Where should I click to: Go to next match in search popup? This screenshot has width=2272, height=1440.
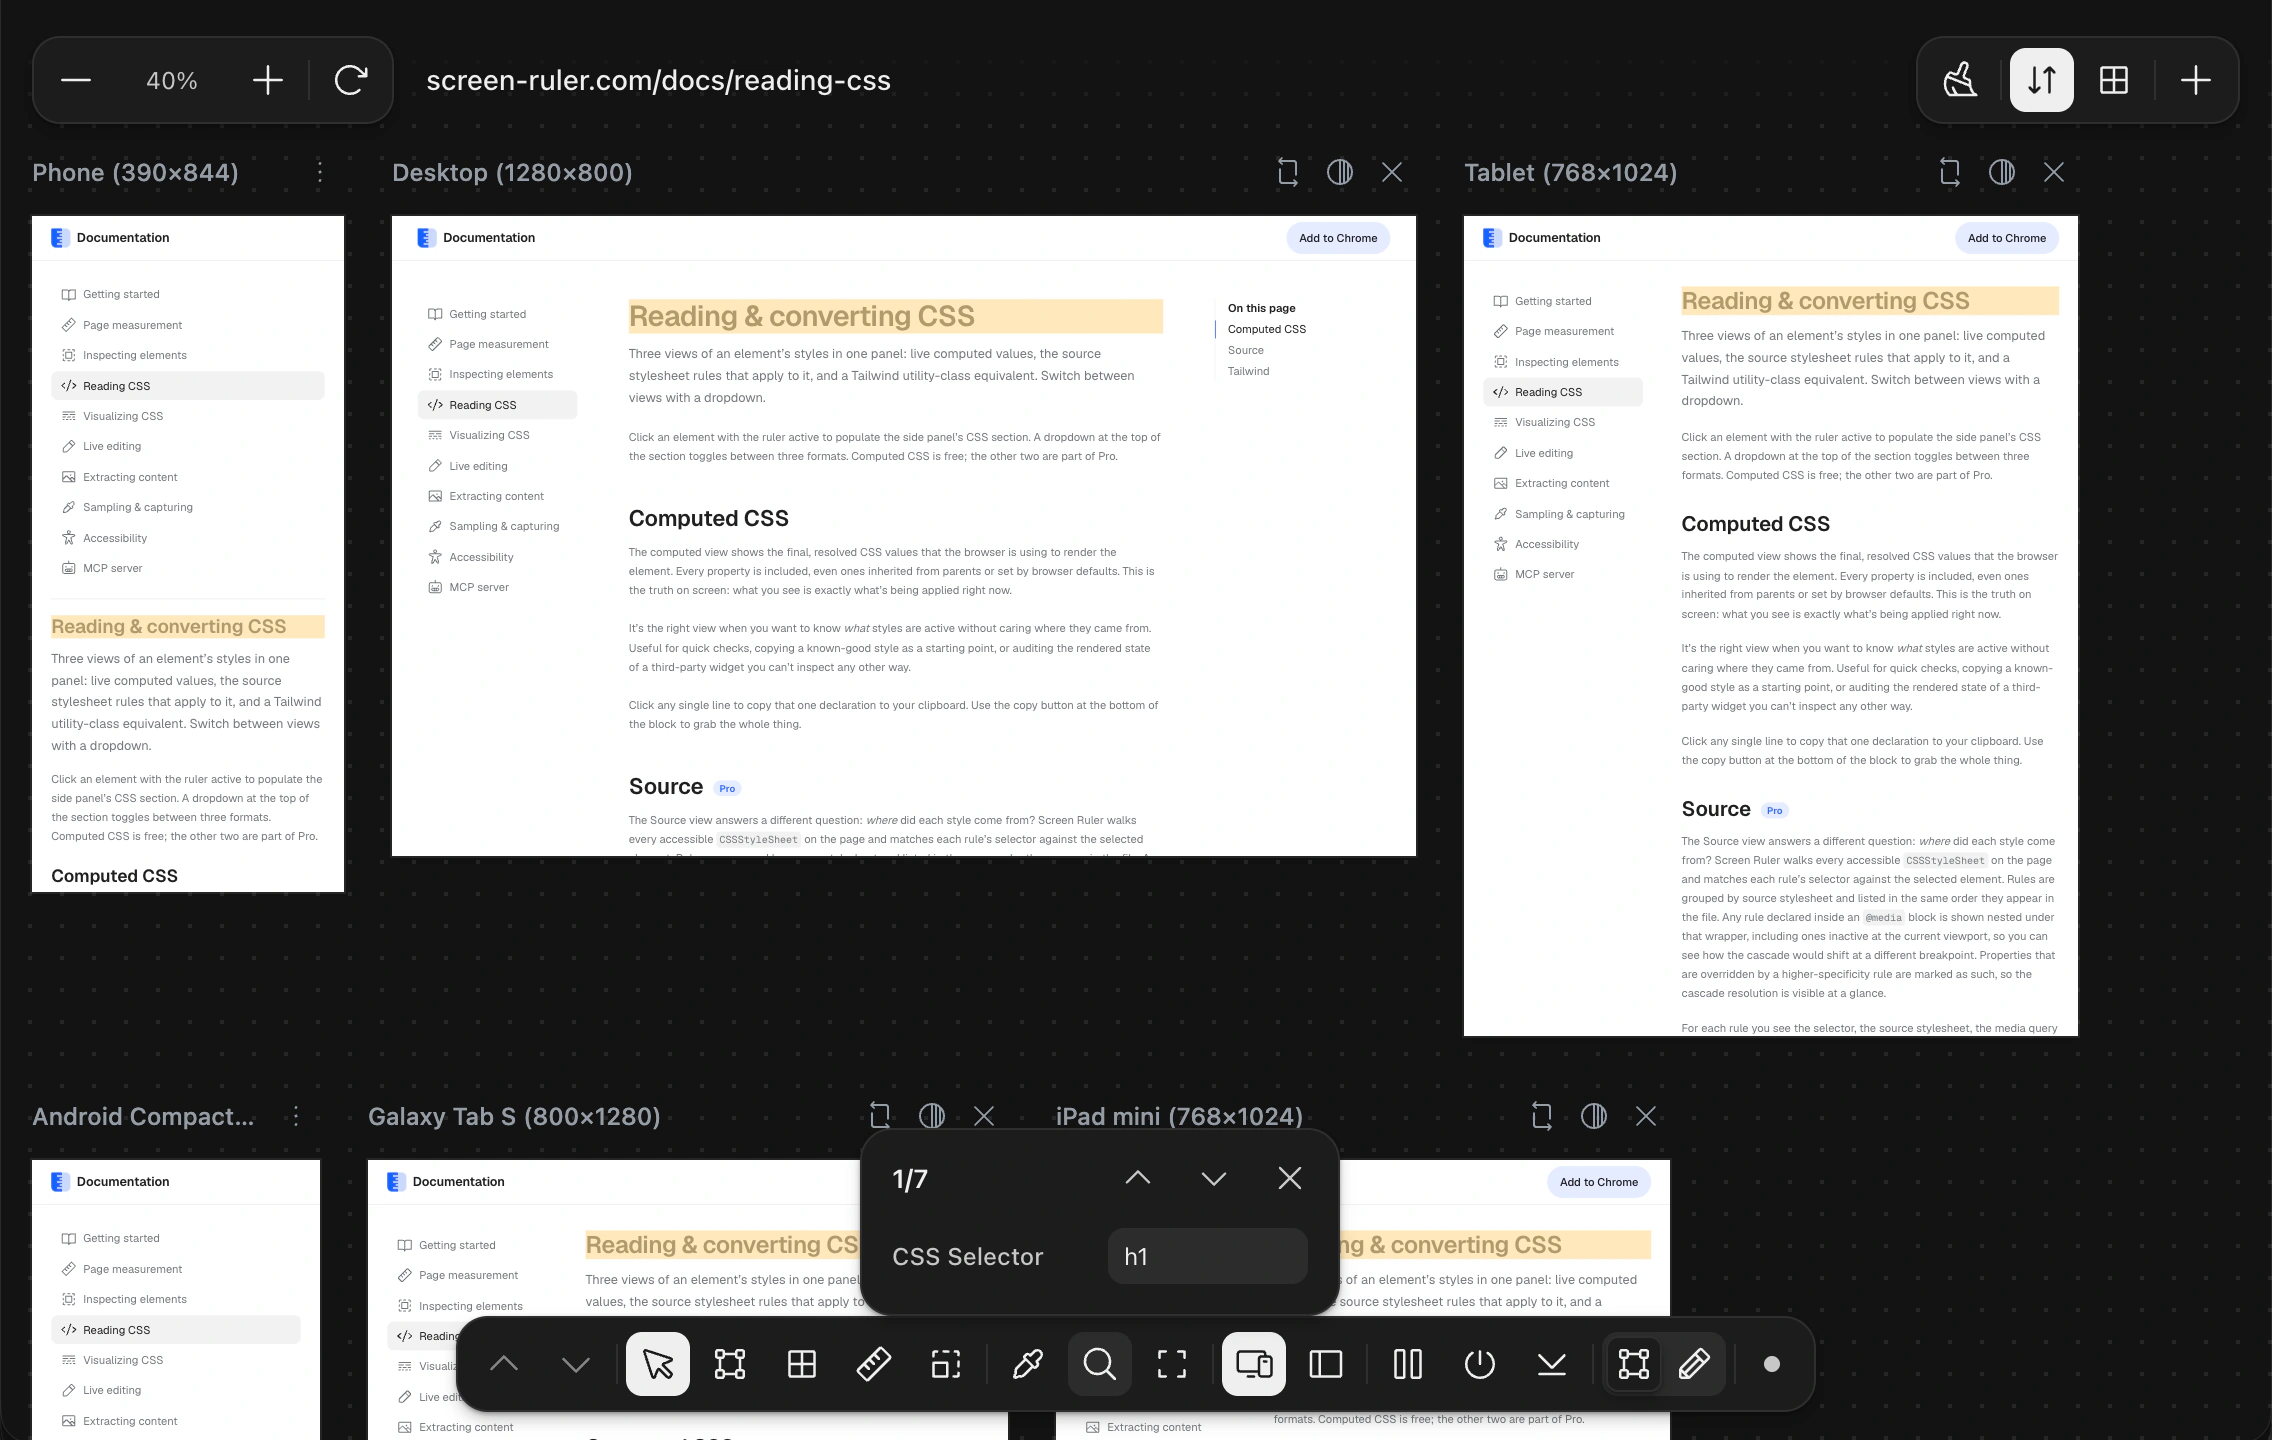click(x=1214, y=1178)
